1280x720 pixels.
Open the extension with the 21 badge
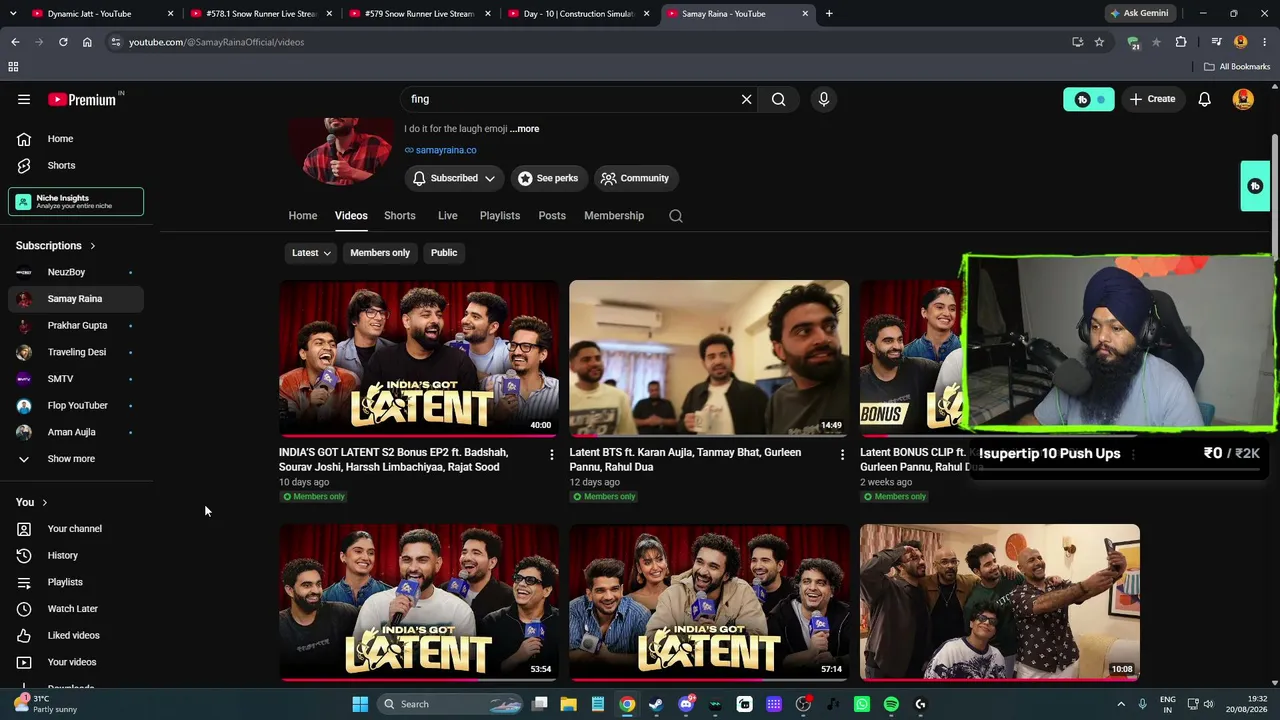coord(1133,43)
